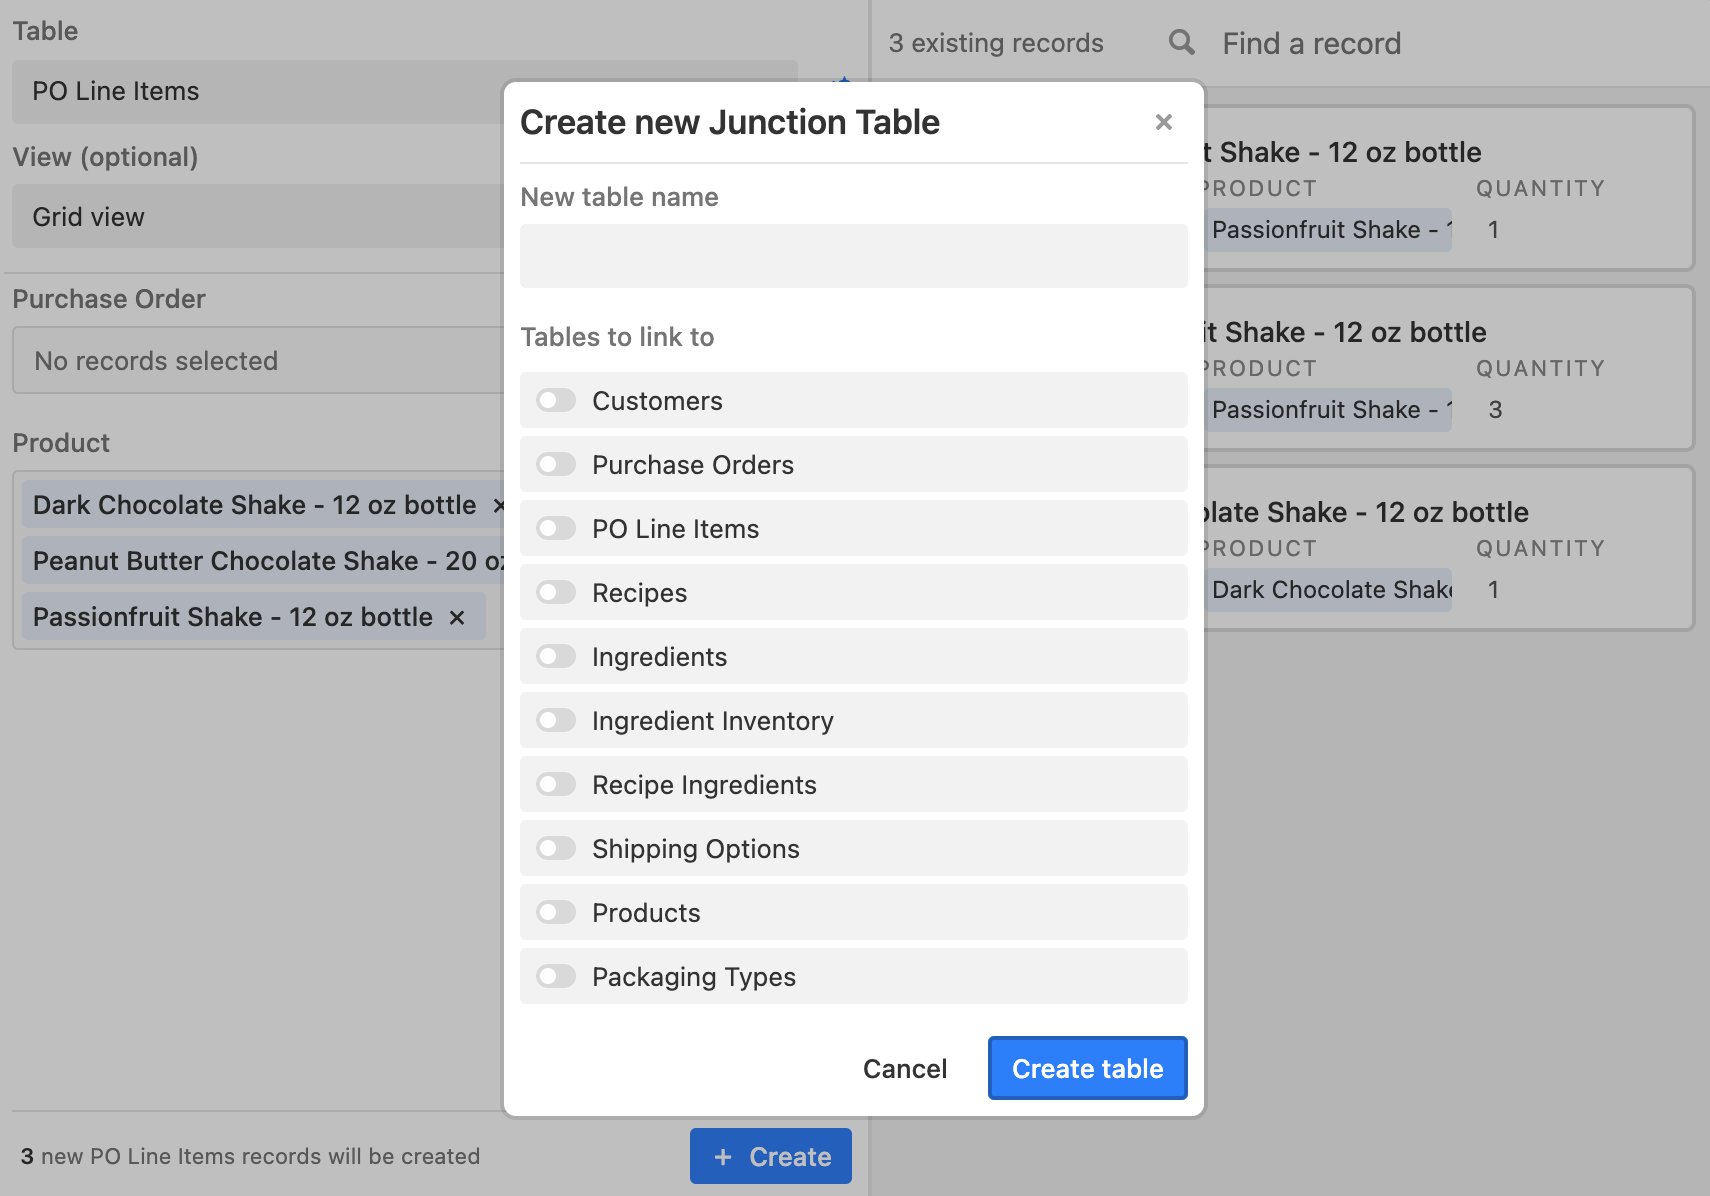Image resolution: width=1710 pixels, height=1196 pixels.
Task: Click the New table name input field
Action: (853, 256)
